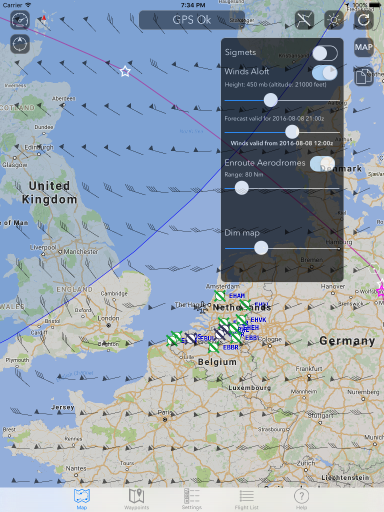
Task: Select the EBBR aerodrome marker
Action: [213, 347]
